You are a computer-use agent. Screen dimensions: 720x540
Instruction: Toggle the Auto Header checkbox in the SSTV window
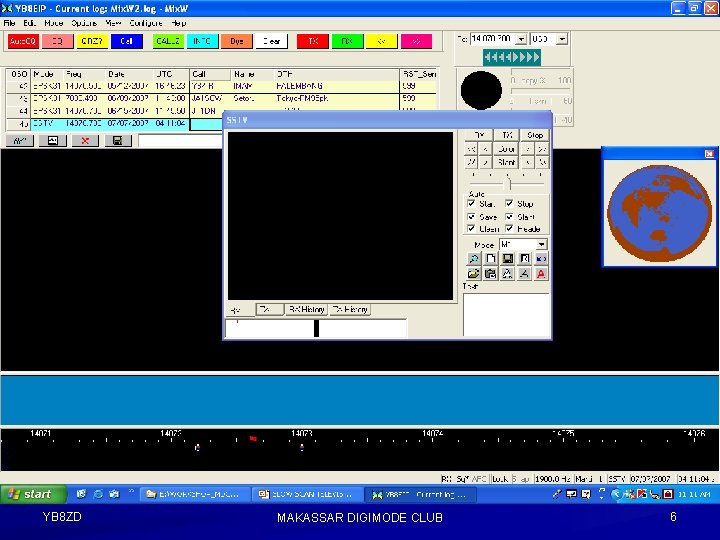[x=509, y=228]
